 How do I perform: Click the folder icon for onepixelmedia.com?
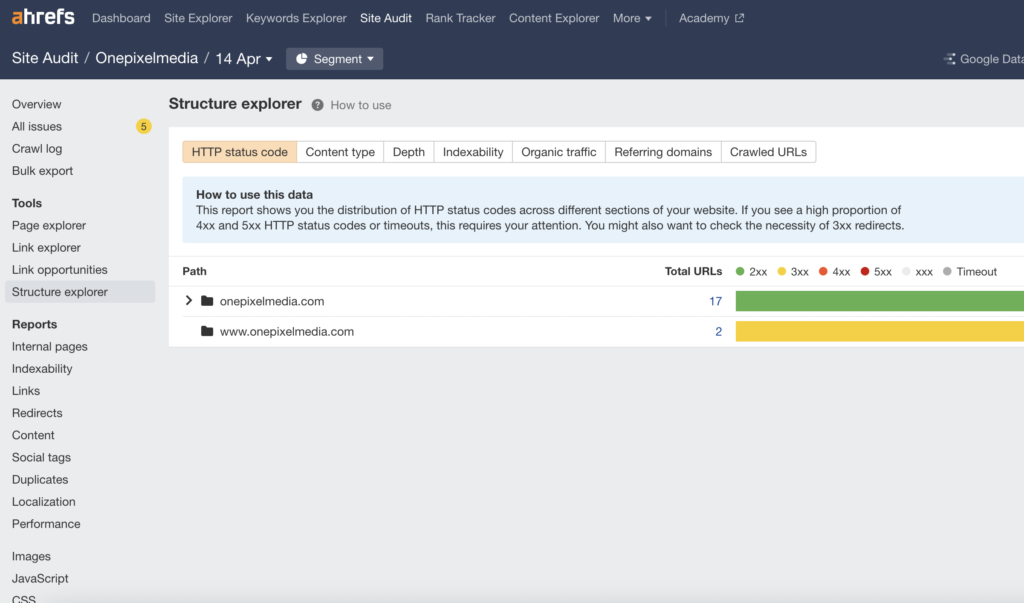click(x=207, y=301)
